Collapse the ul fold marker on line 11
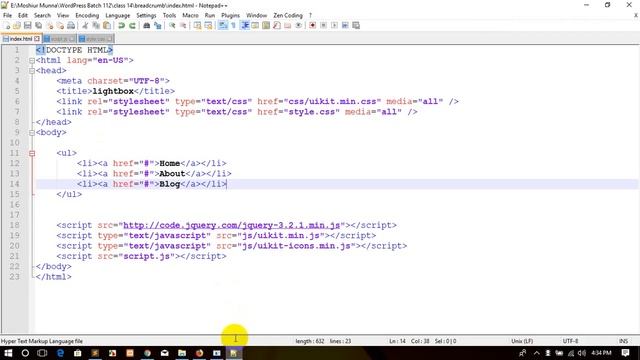 coord(32,153)
